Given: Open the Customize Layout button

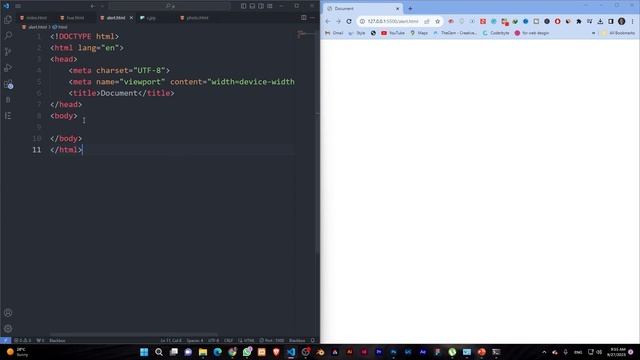Looking at the screenshot, I should coord(270,6).
